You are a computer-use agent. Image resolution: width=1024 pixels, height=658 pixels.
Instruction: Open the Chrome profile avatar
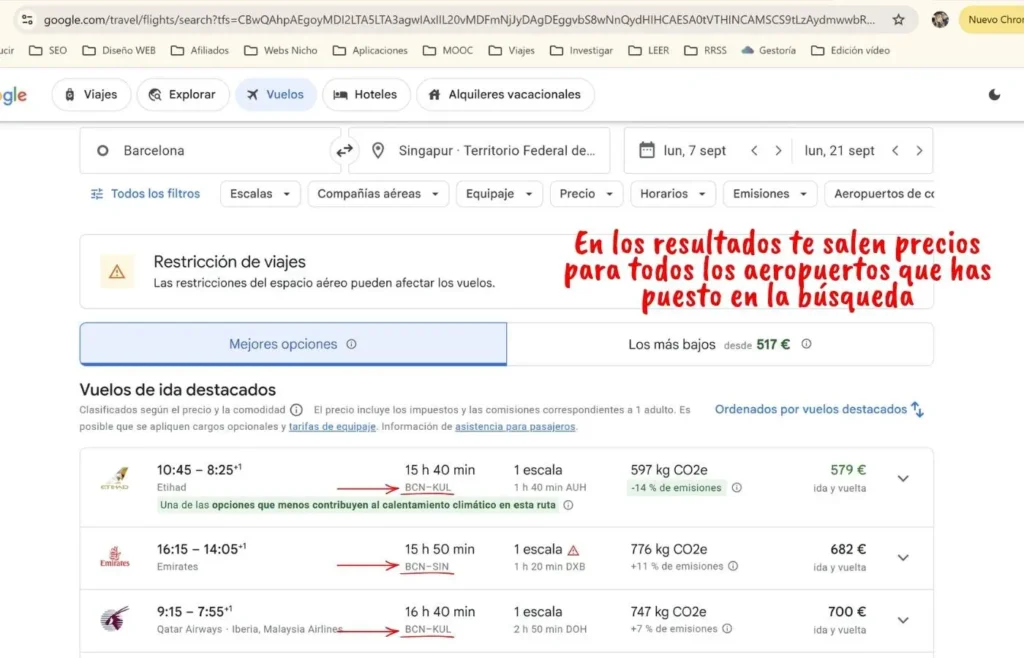940,20
